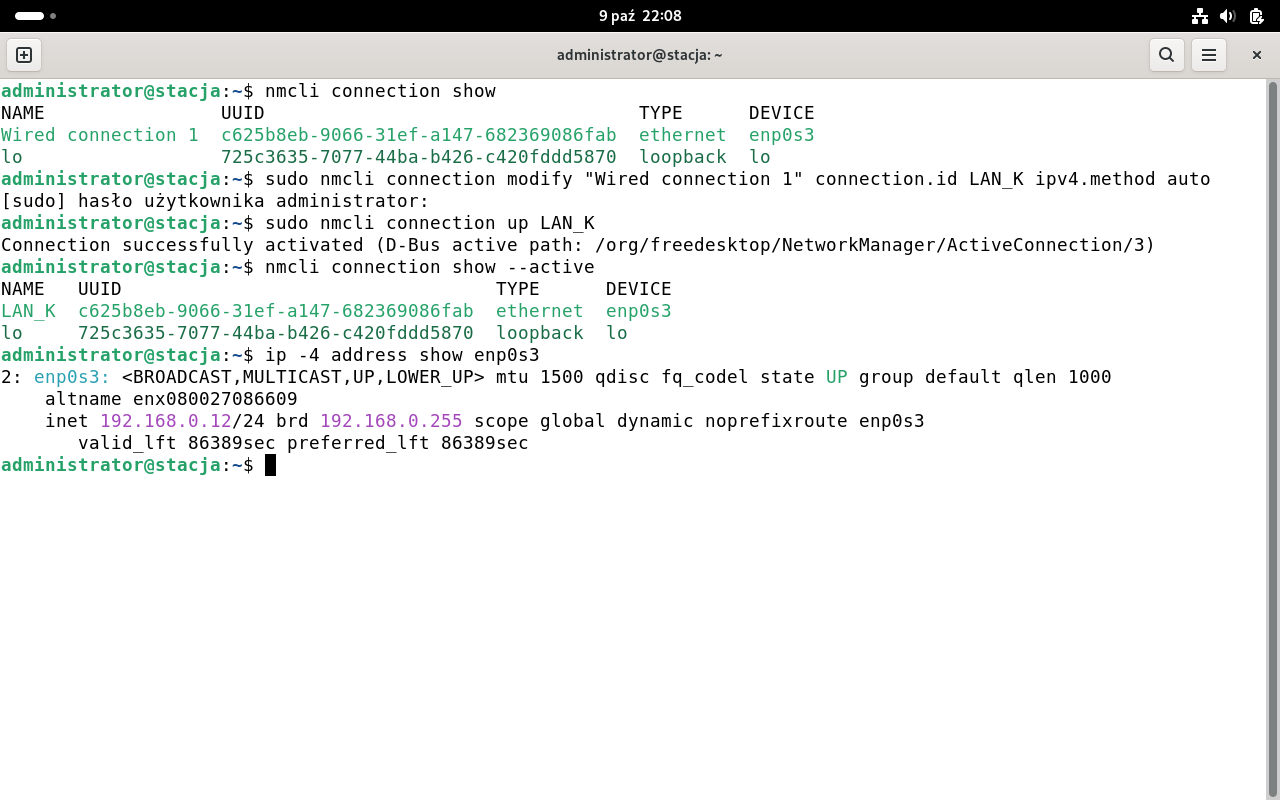This screenshot has width=1280, height=800.
Task: Click the window title administrator@stacja: ~
Action: click(640, 55)
